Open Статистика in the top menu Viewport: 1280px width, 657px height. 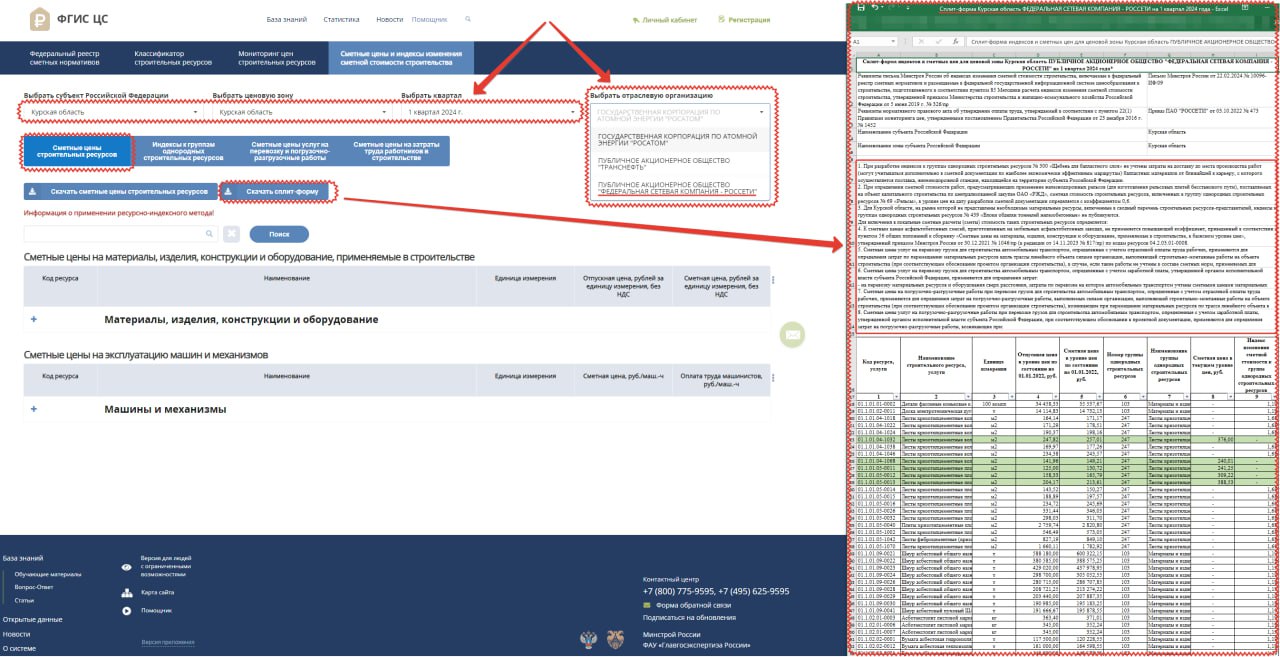click(x=342, y=20)
